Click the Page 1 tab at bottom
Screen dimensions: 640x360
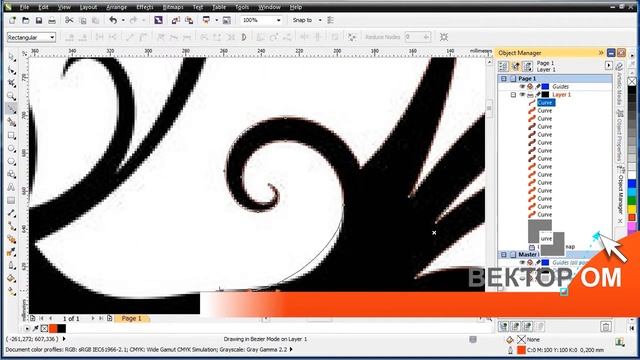coord(131,318)
